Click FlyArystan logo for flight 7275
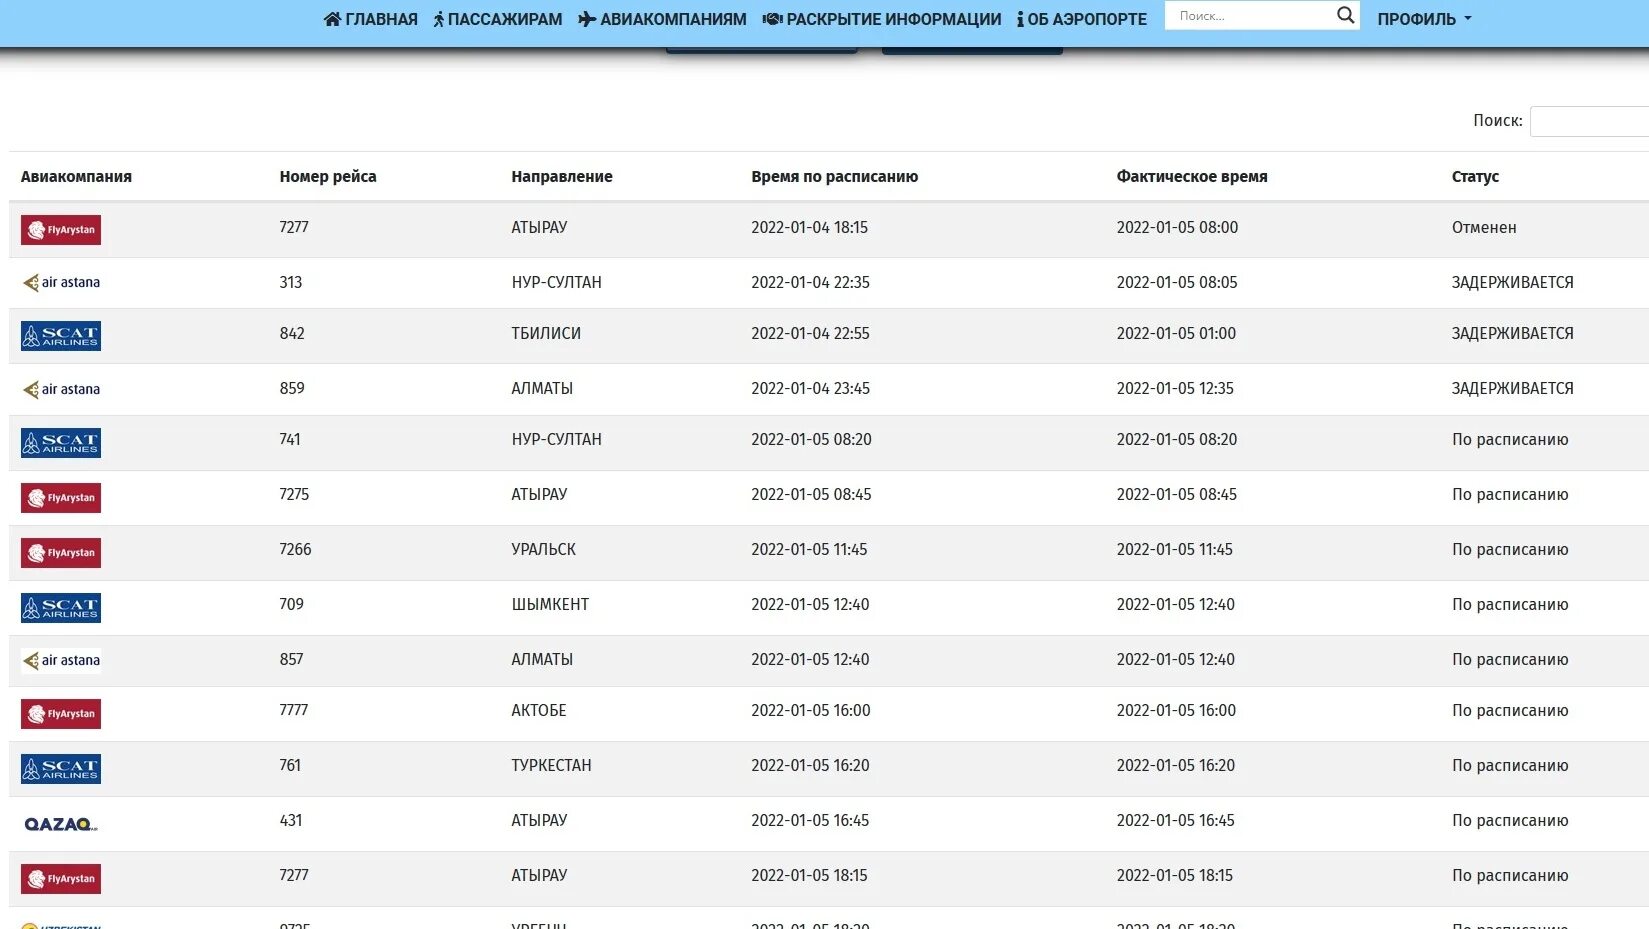Viewport: 1649px width, 929px height. pos(61,498)
